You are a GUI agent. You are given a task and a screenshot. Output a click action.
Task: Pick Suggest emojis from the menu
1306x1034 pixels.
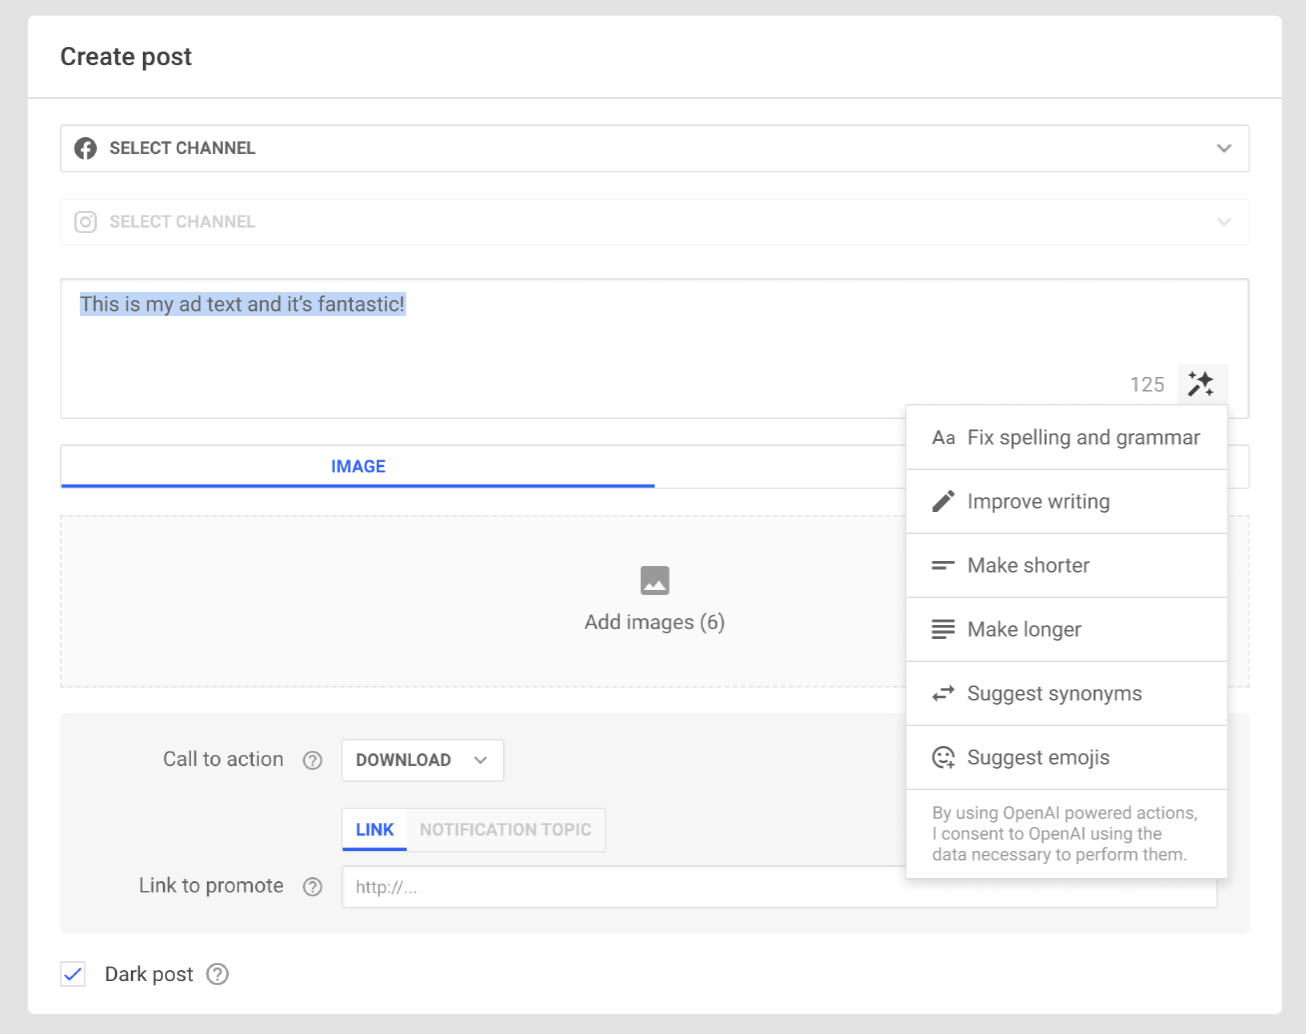click(x=1067, y=758)
